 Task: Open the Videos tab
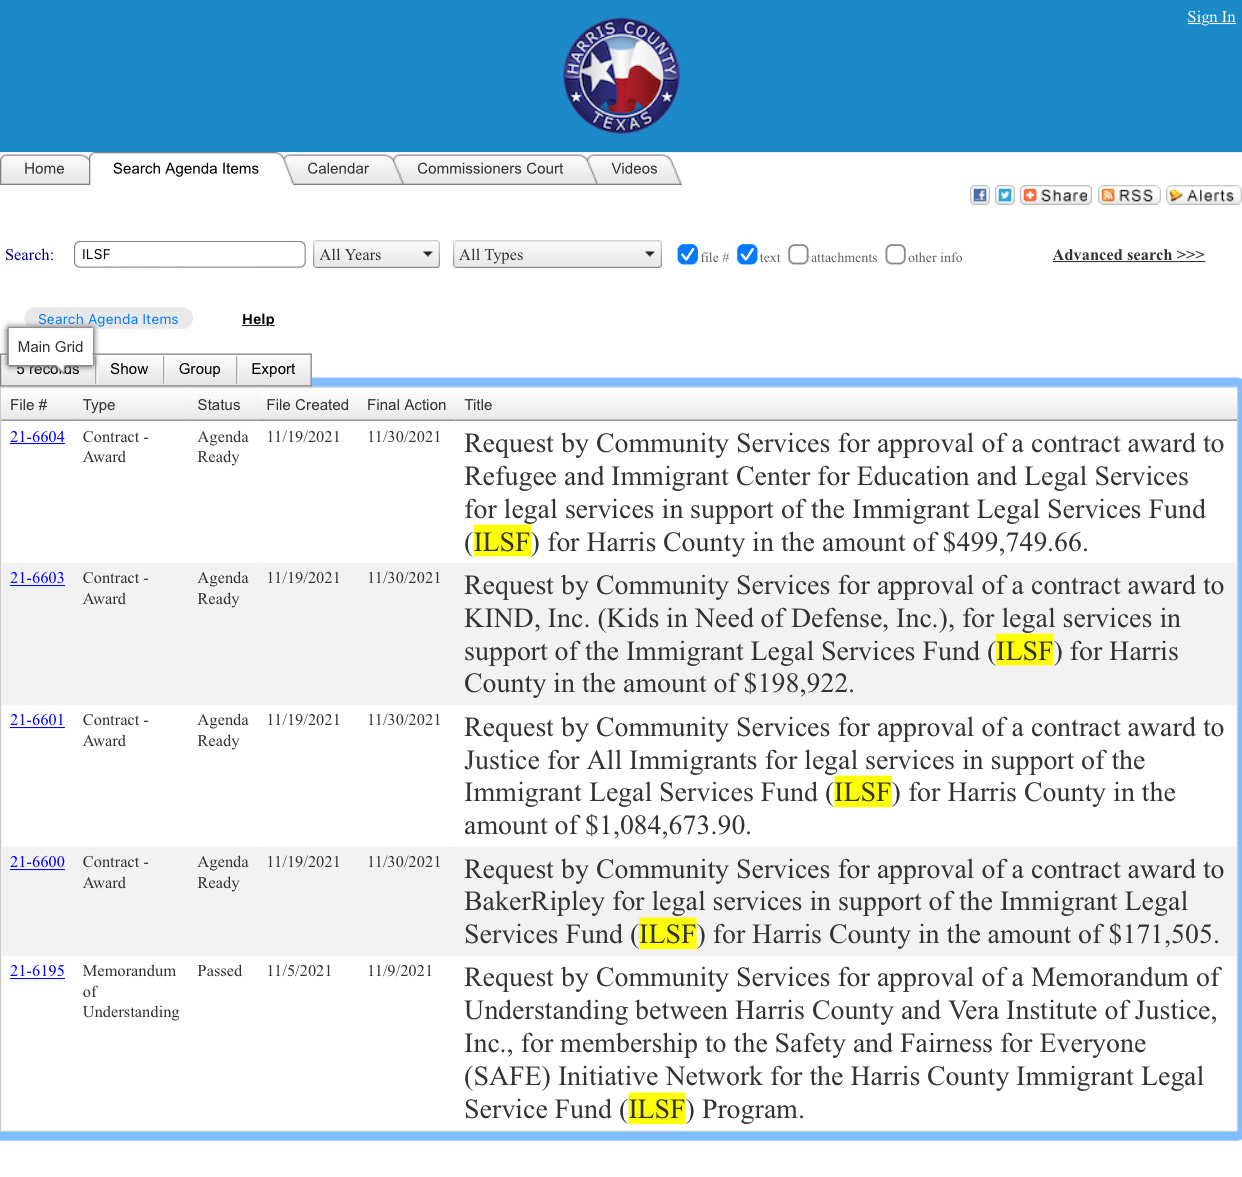click(x=634, y=169)
